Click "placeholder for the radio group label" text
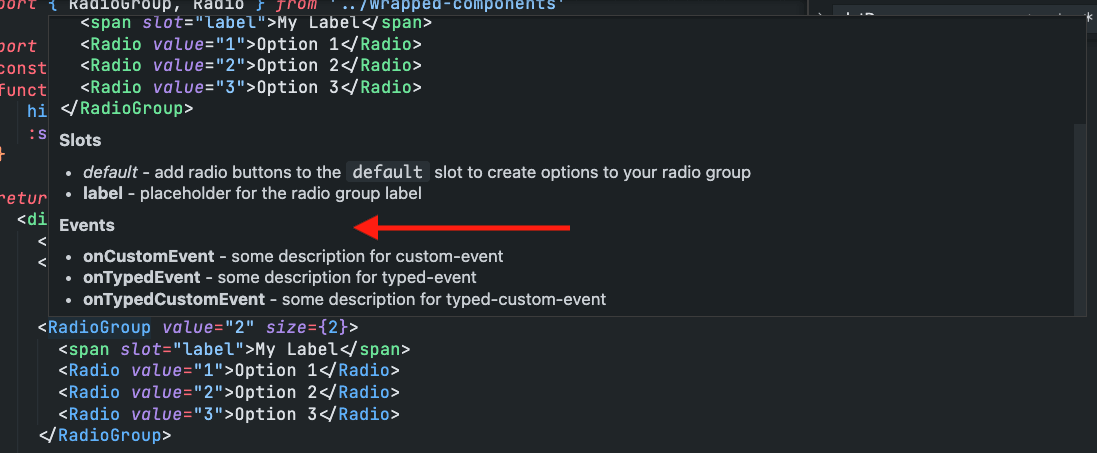 point(281,193)
